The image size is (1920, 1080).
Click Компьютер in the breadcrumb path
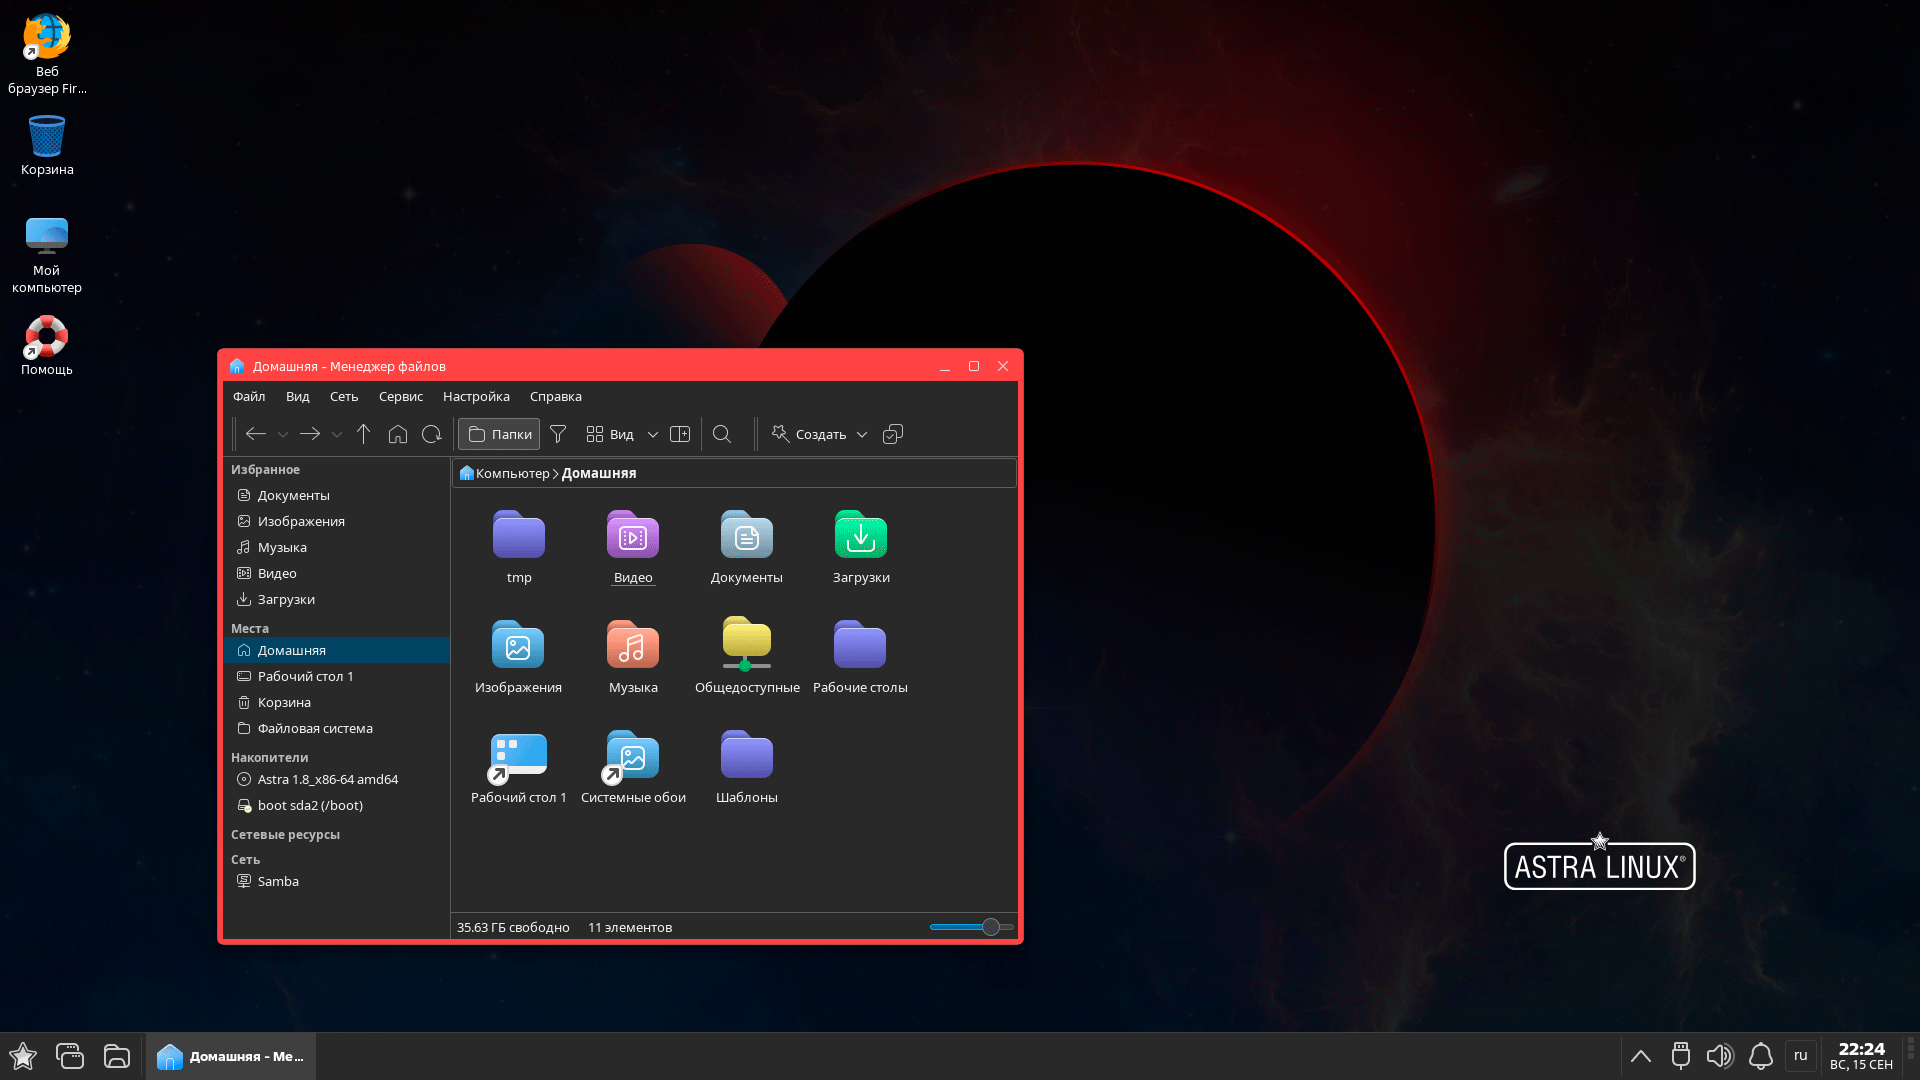click(x=512, y=473)
